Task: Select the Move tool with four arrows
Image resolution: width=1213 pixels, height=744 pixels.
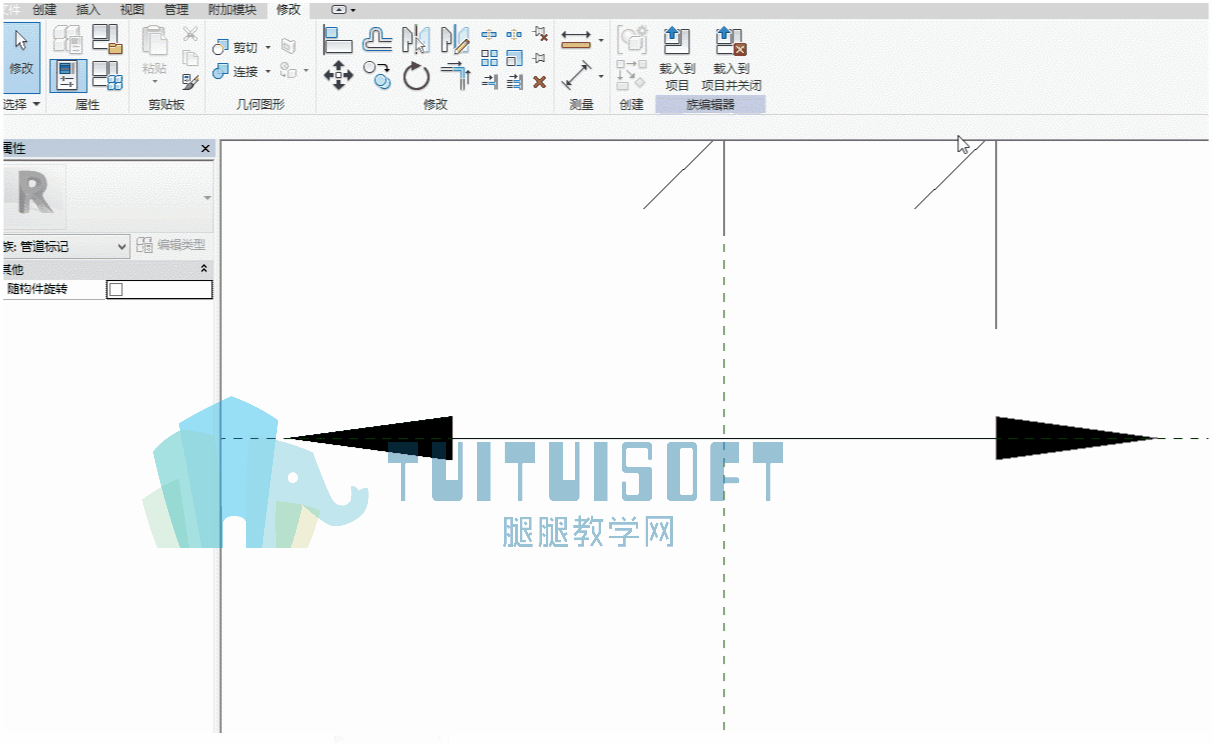Action: pos(339,74)
